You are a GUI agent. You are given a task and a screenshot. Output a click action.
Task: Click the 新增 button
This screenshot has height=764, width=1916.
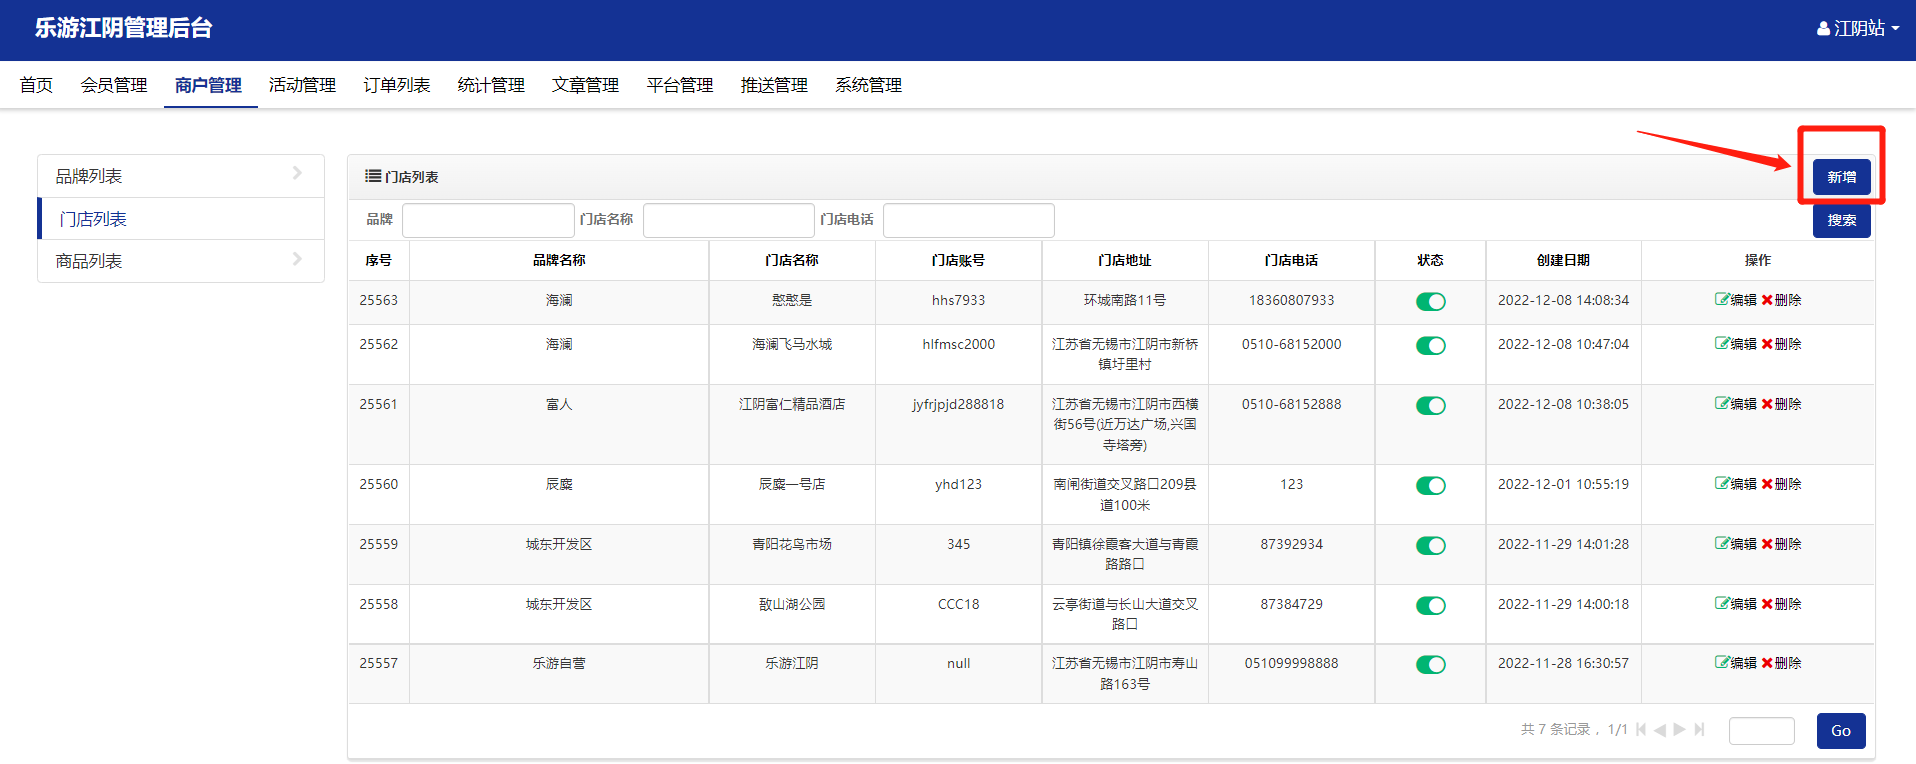pyautogui.click(x=1841, y=177)
